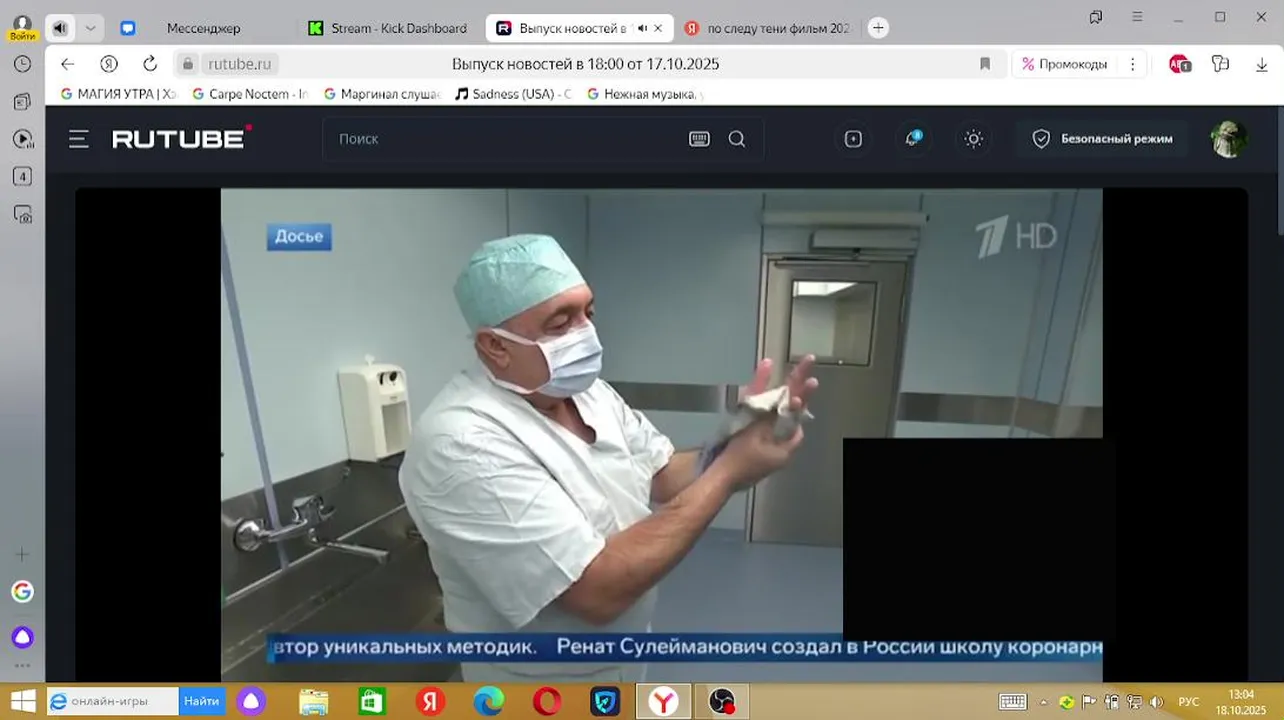Open the user profile avatar
The height and width of the screenshot is (720, 1284).
tap(1228, 139)
